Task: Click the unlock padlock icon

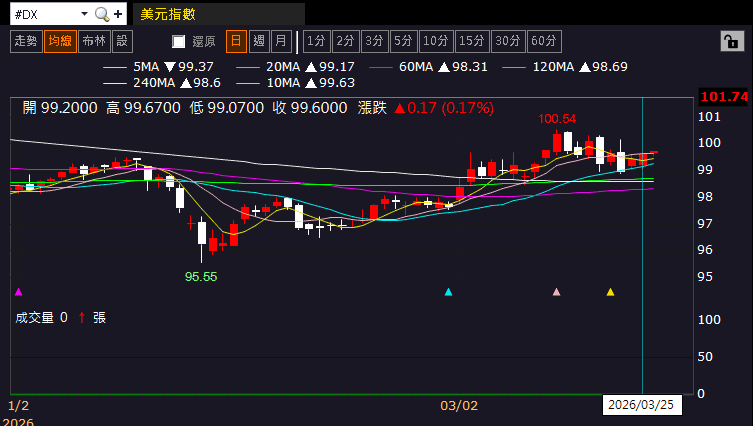Action: tap(731, 41)
